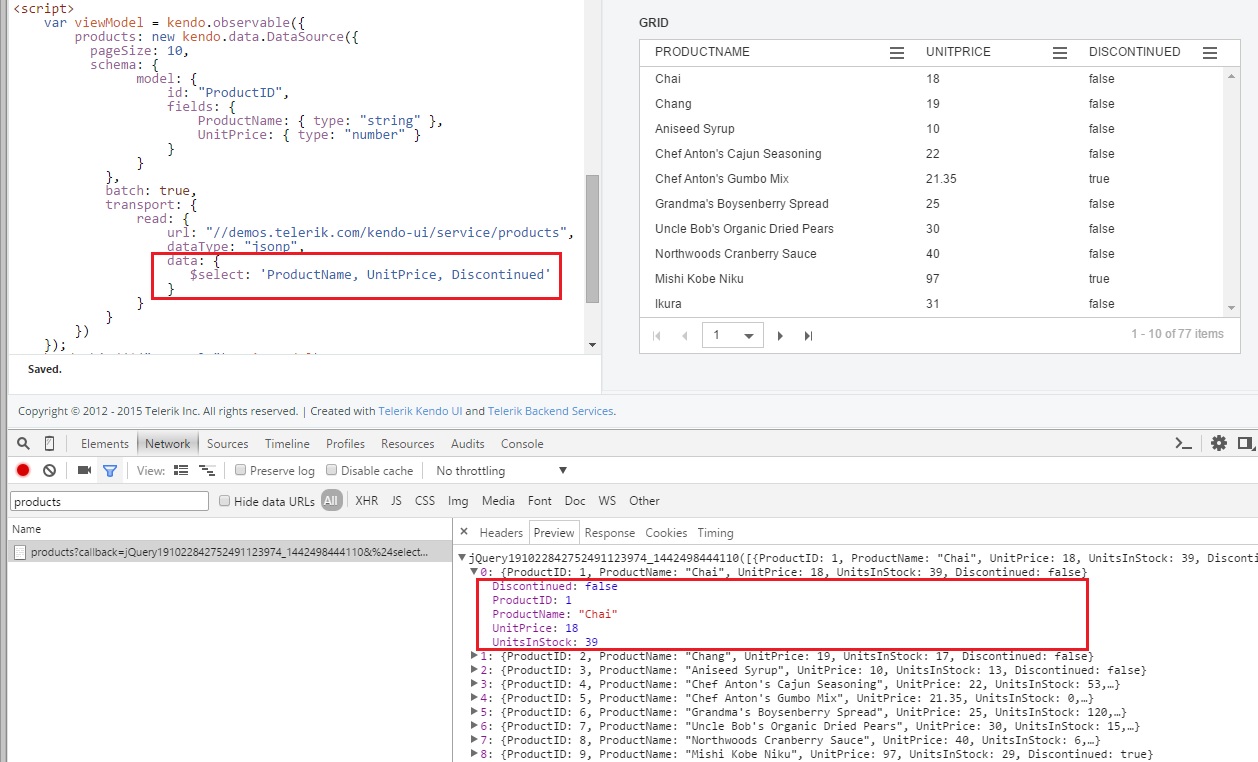Filter requests by CSS
1258x762 pixels.
425,501
